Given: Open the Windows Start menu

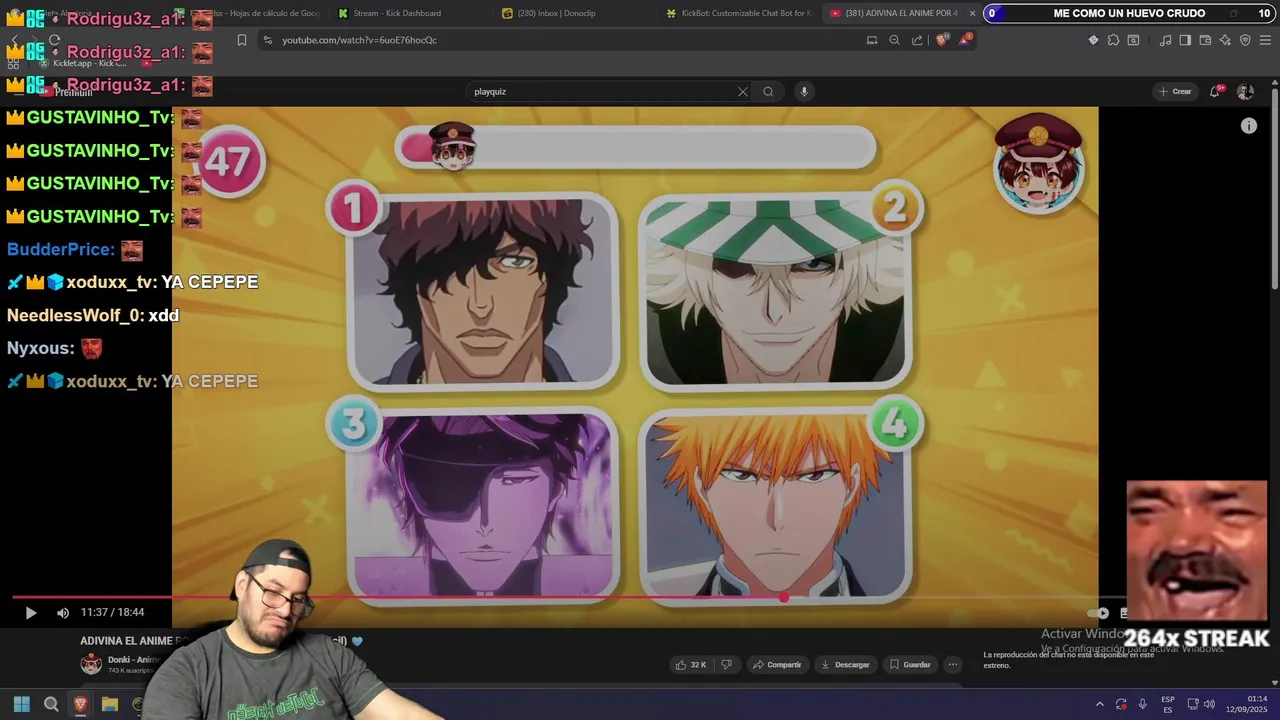Looking at the screenshot, I should 21,704.
